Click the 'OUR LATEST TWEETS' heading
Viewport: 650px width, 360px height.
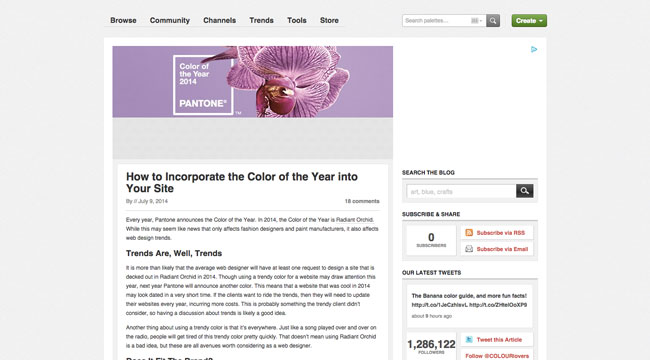(x=432, y=272)
